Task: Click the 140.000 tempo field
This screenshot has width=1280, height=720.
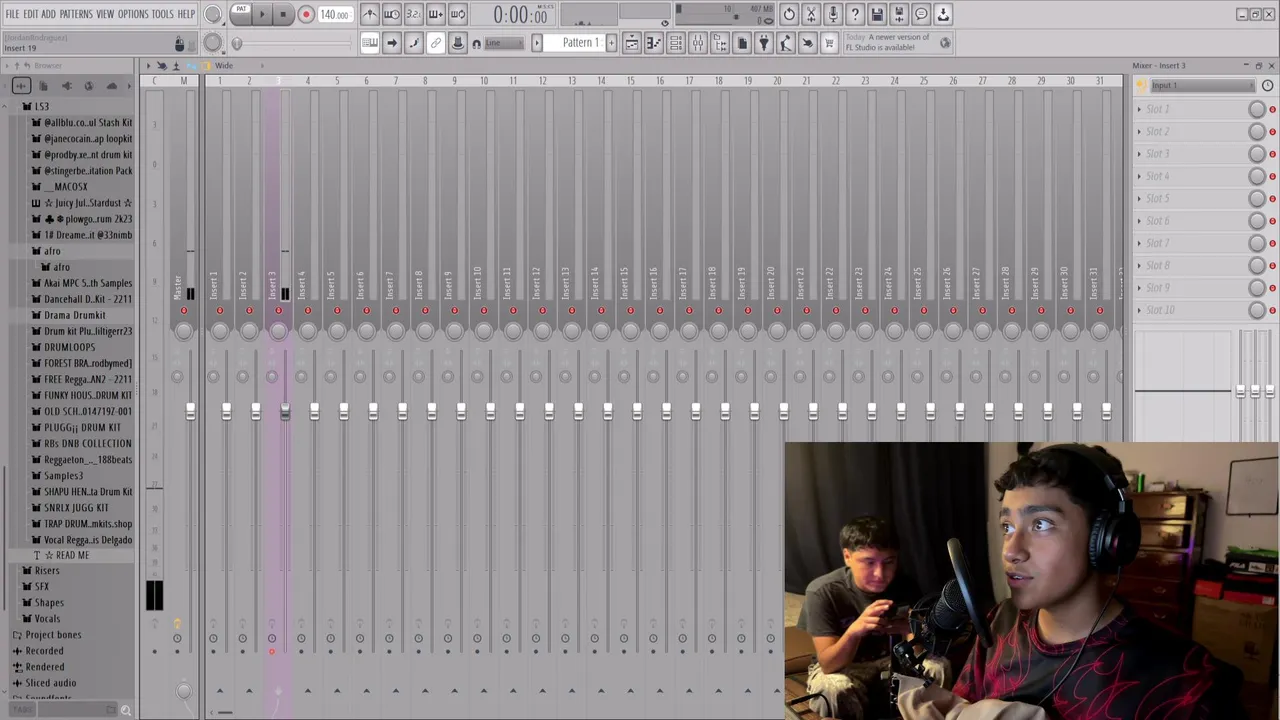Action: [335, 15]
